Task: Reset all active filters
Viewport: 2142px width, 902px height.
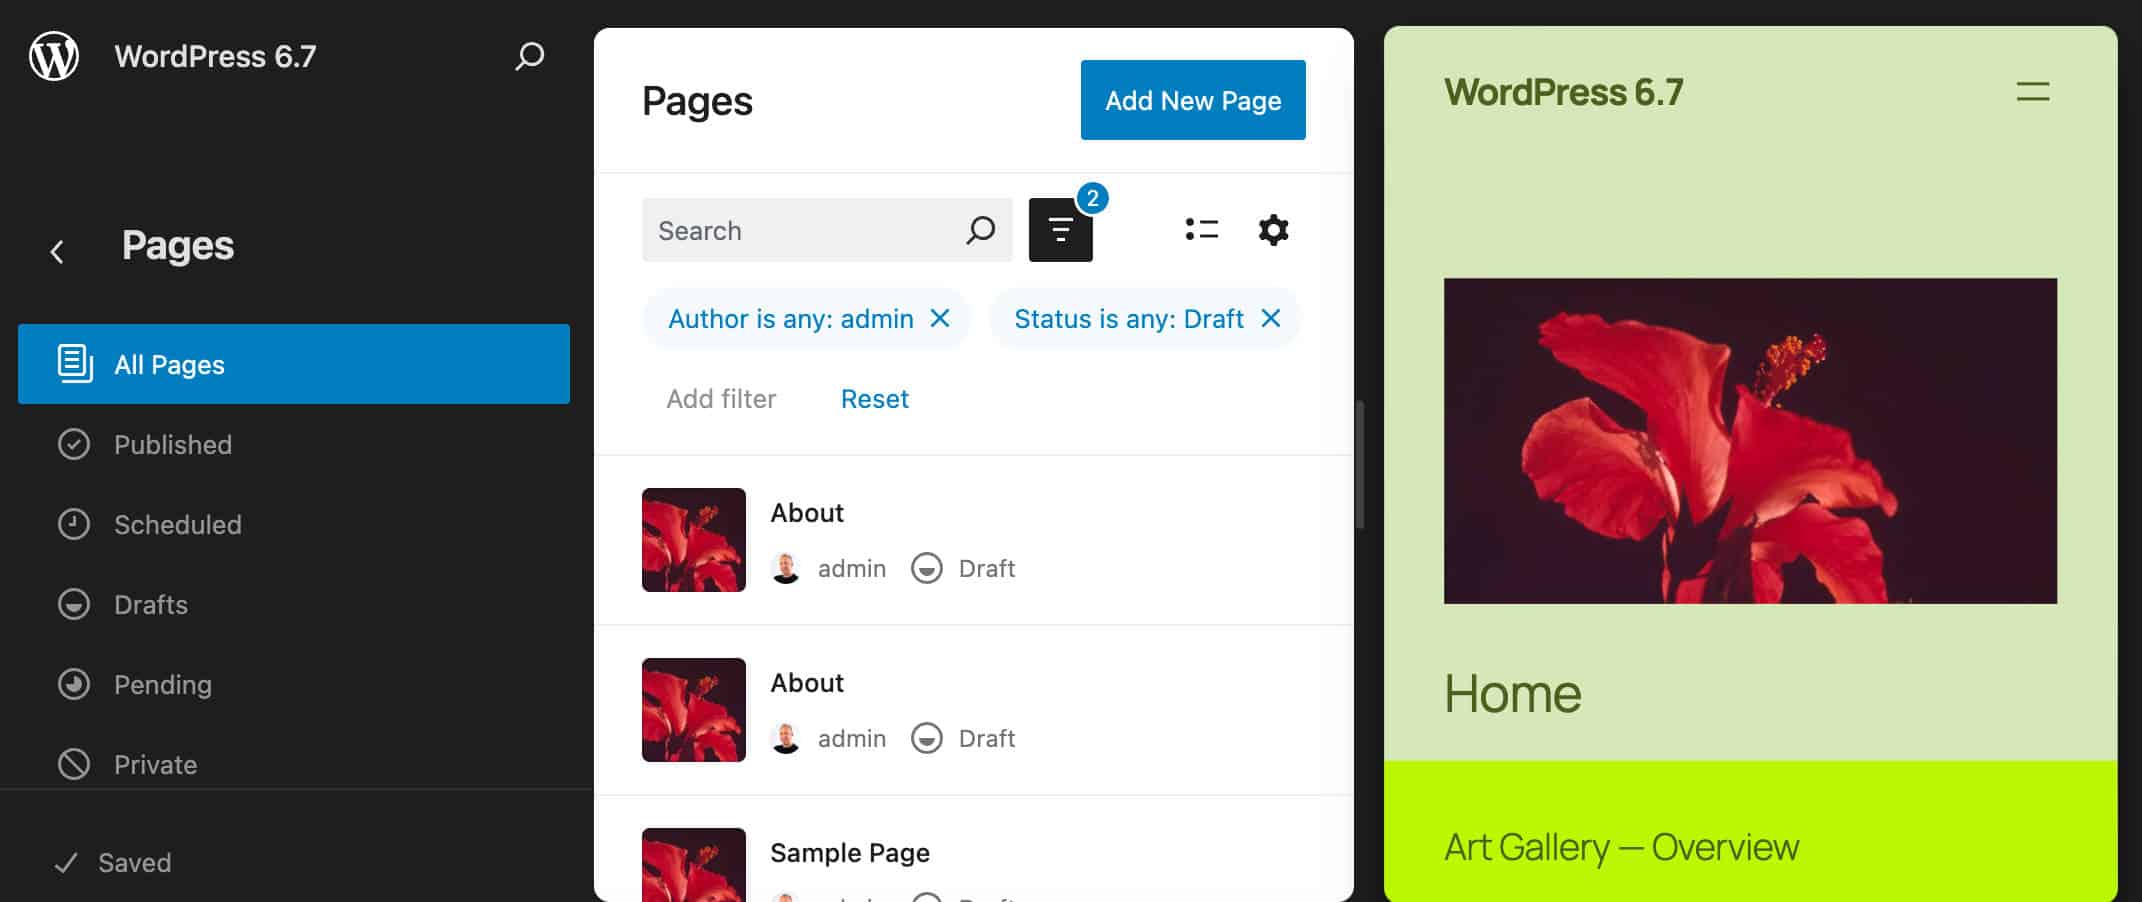Action: (x=875, y=398)
